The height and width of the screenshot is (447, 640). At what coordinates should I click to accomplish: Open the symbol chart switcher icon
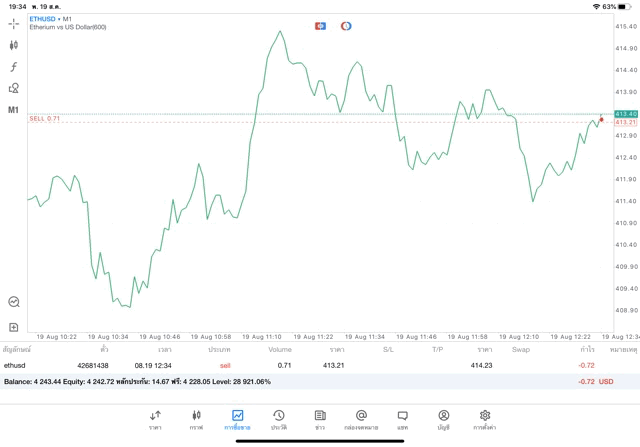tap(14, 301)
